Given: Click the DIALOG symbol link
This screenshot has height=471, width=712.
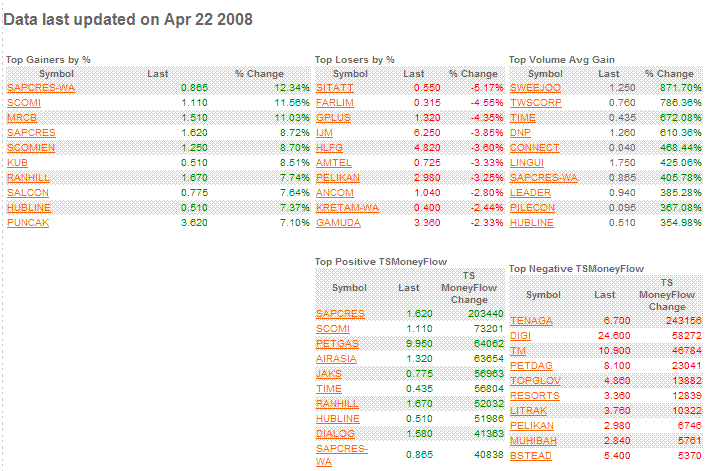Looking at the screenshot, I should tap(334, 433).
